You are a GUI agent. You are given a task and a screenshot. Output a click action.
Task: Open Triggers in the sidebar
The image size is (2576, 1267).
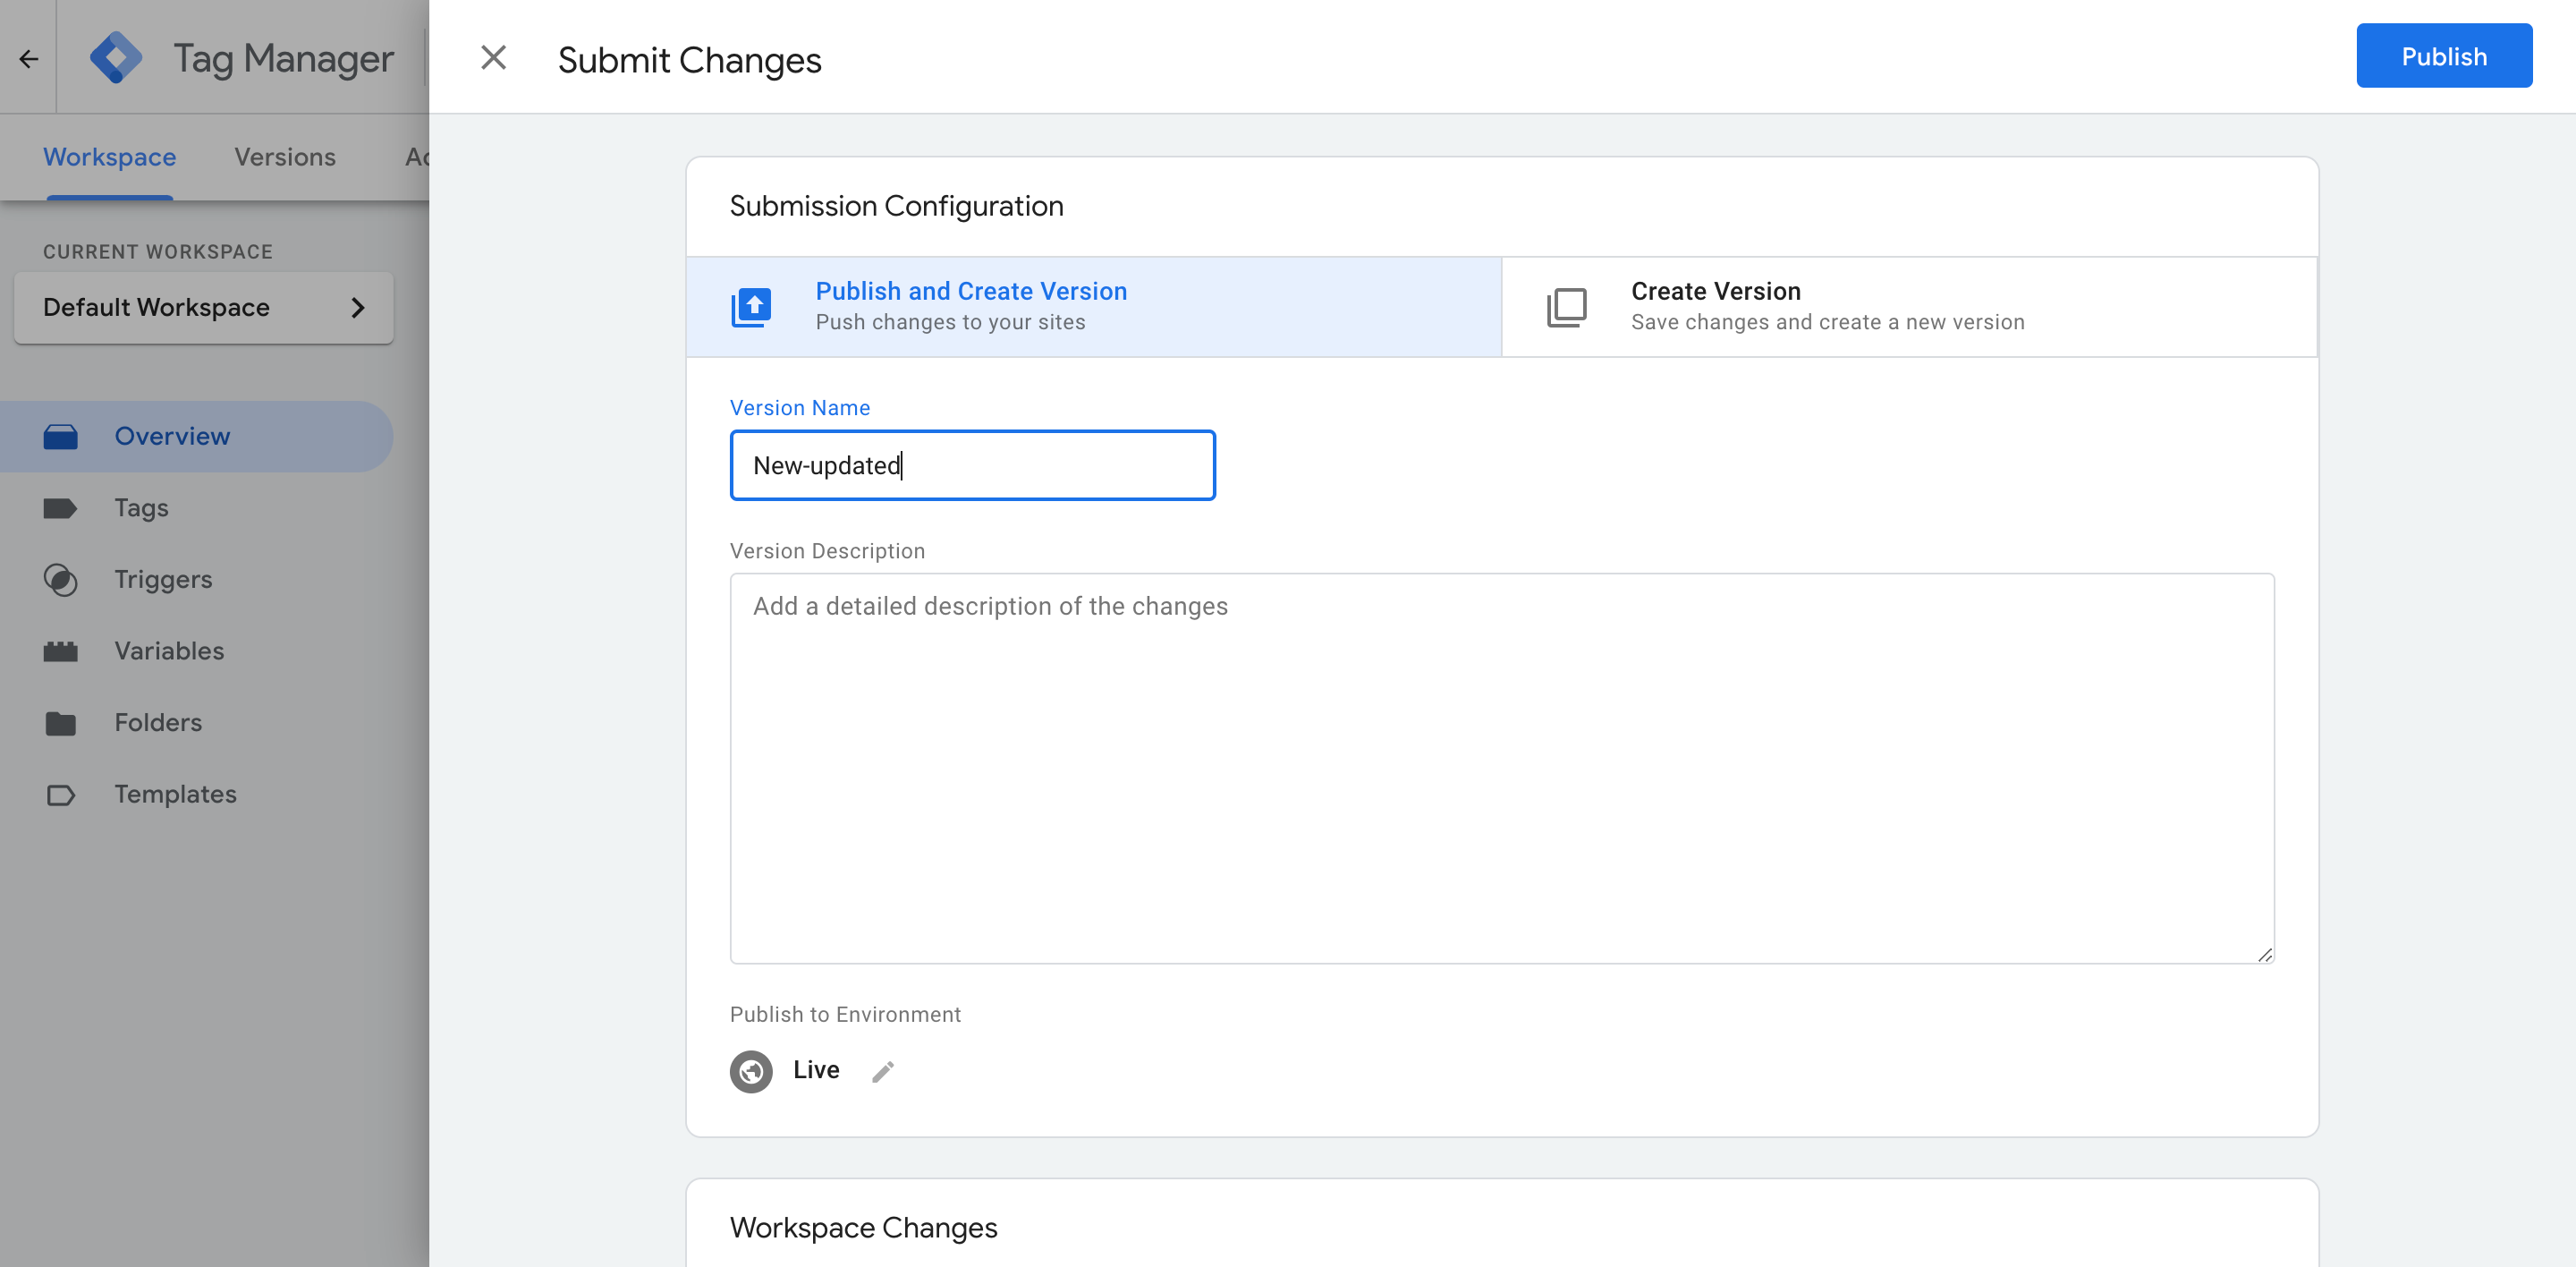[196, 580]
